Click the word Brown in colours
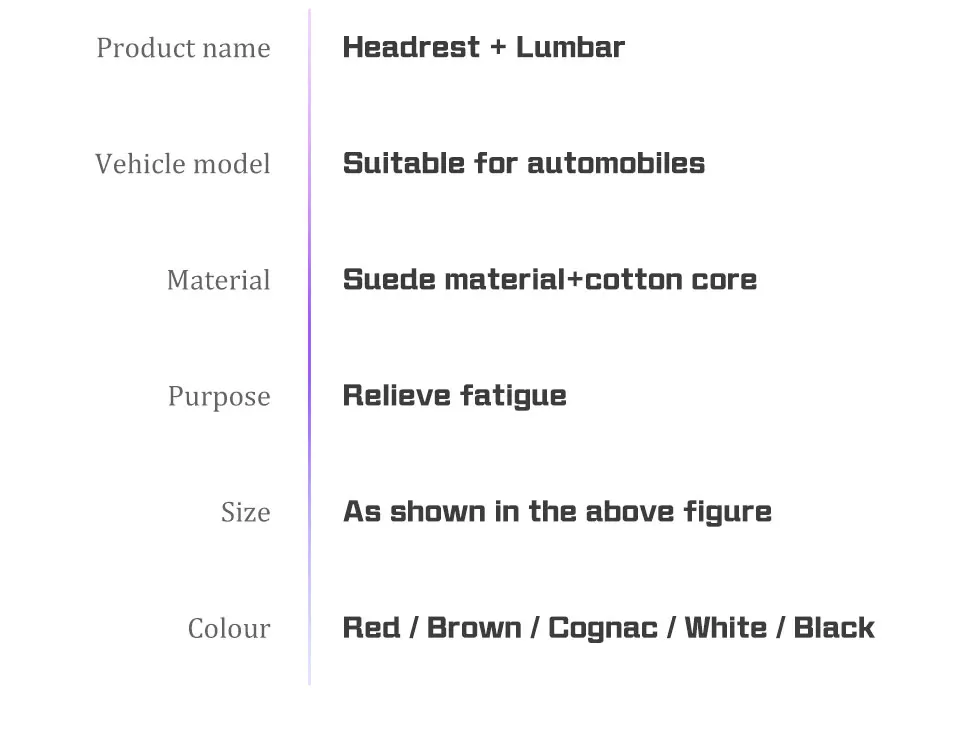The width and height of the screenshot is (960, 733). point(474,628)
